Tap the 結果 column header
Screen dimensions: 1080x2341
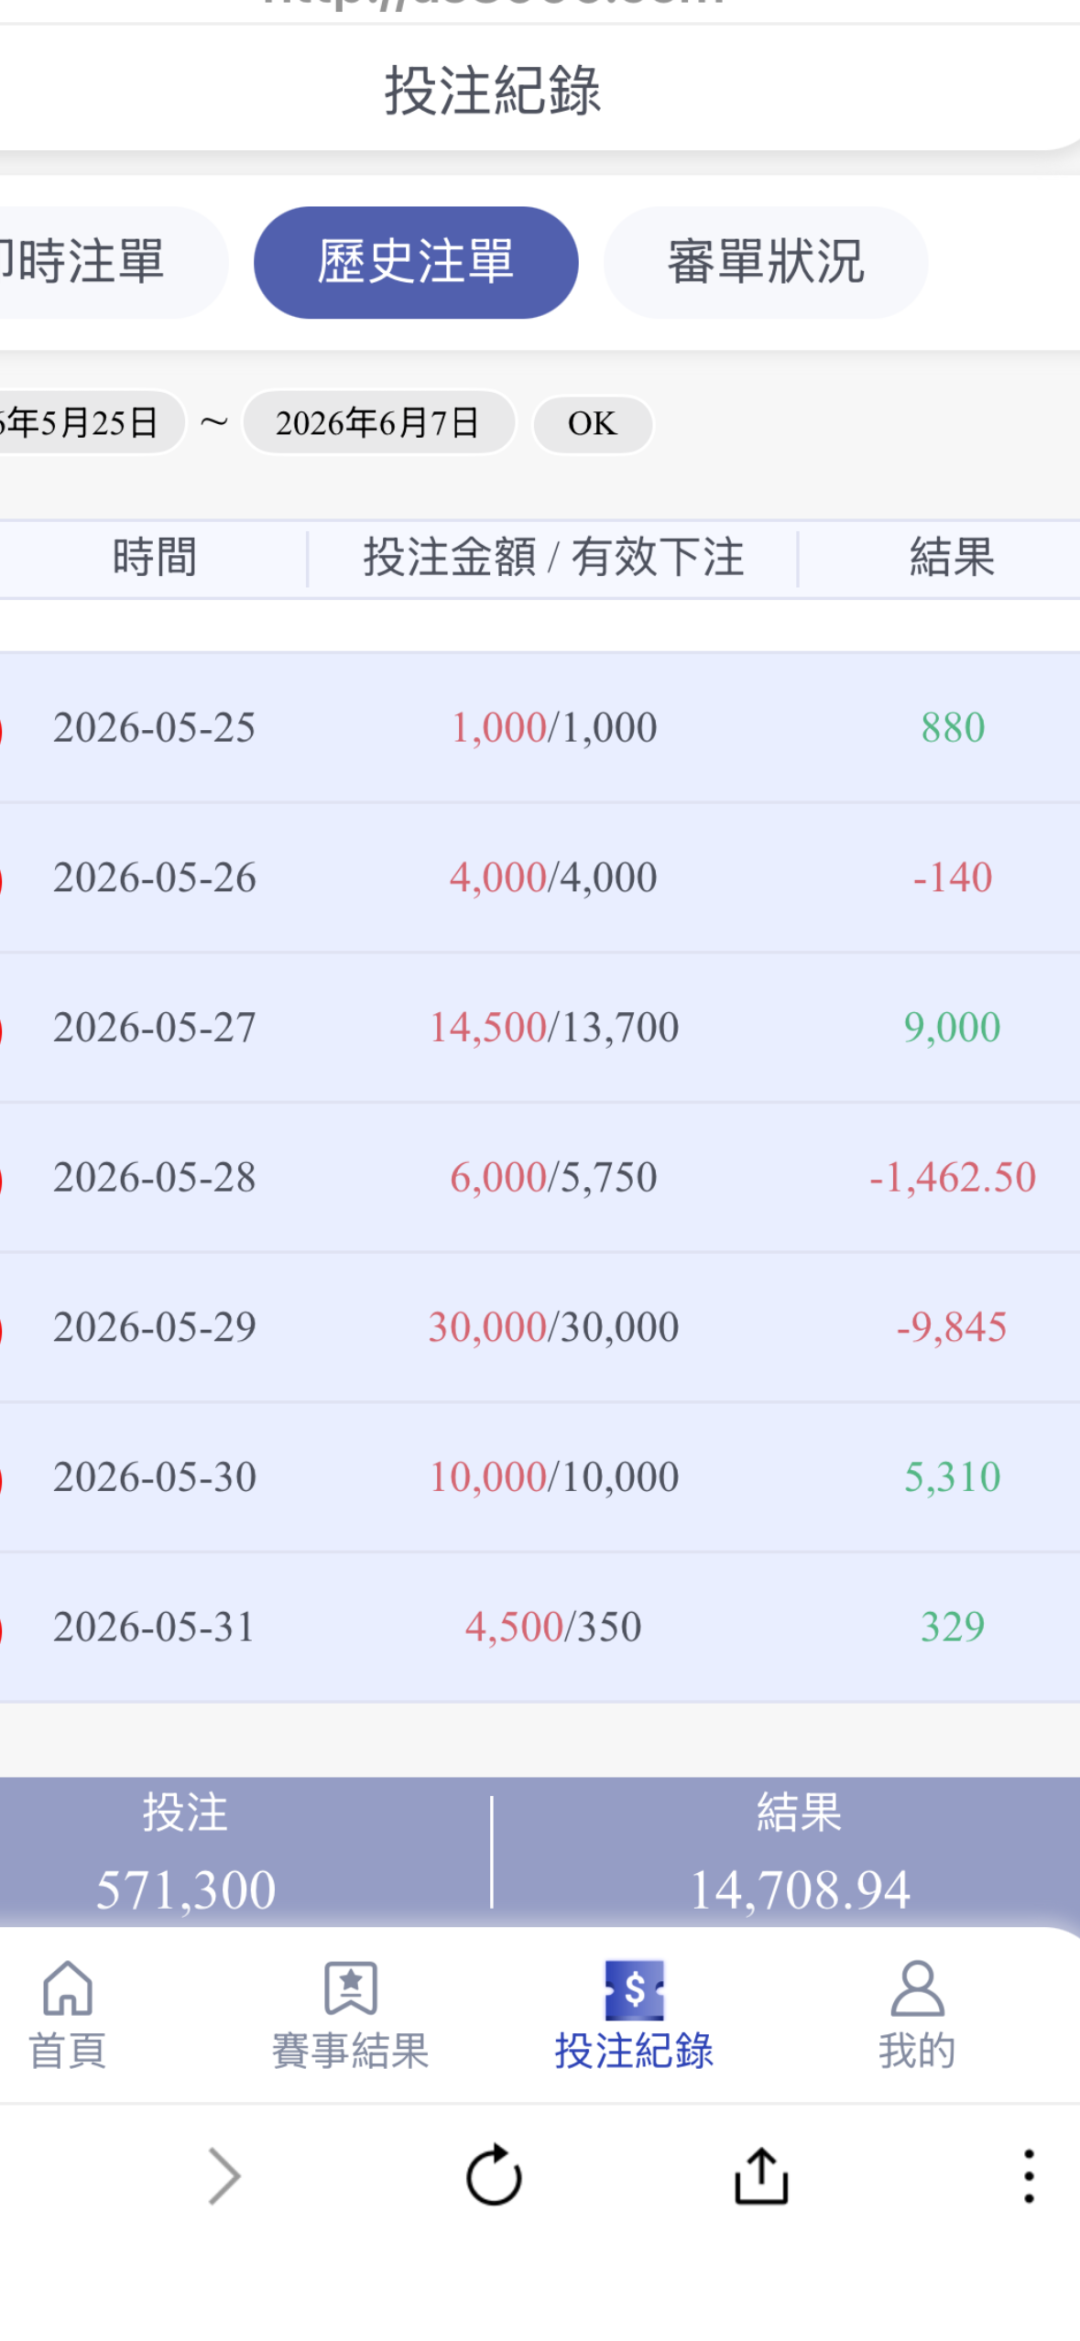[x=952, y=557]
